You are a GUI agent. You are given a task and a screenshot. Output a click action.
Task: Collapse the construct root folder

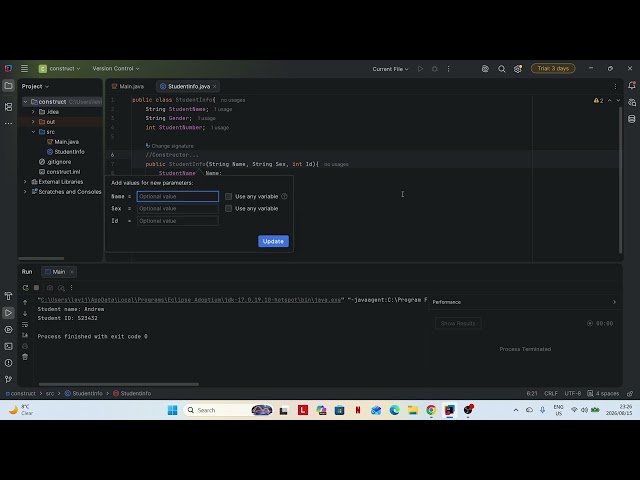[x=25, y=102]
